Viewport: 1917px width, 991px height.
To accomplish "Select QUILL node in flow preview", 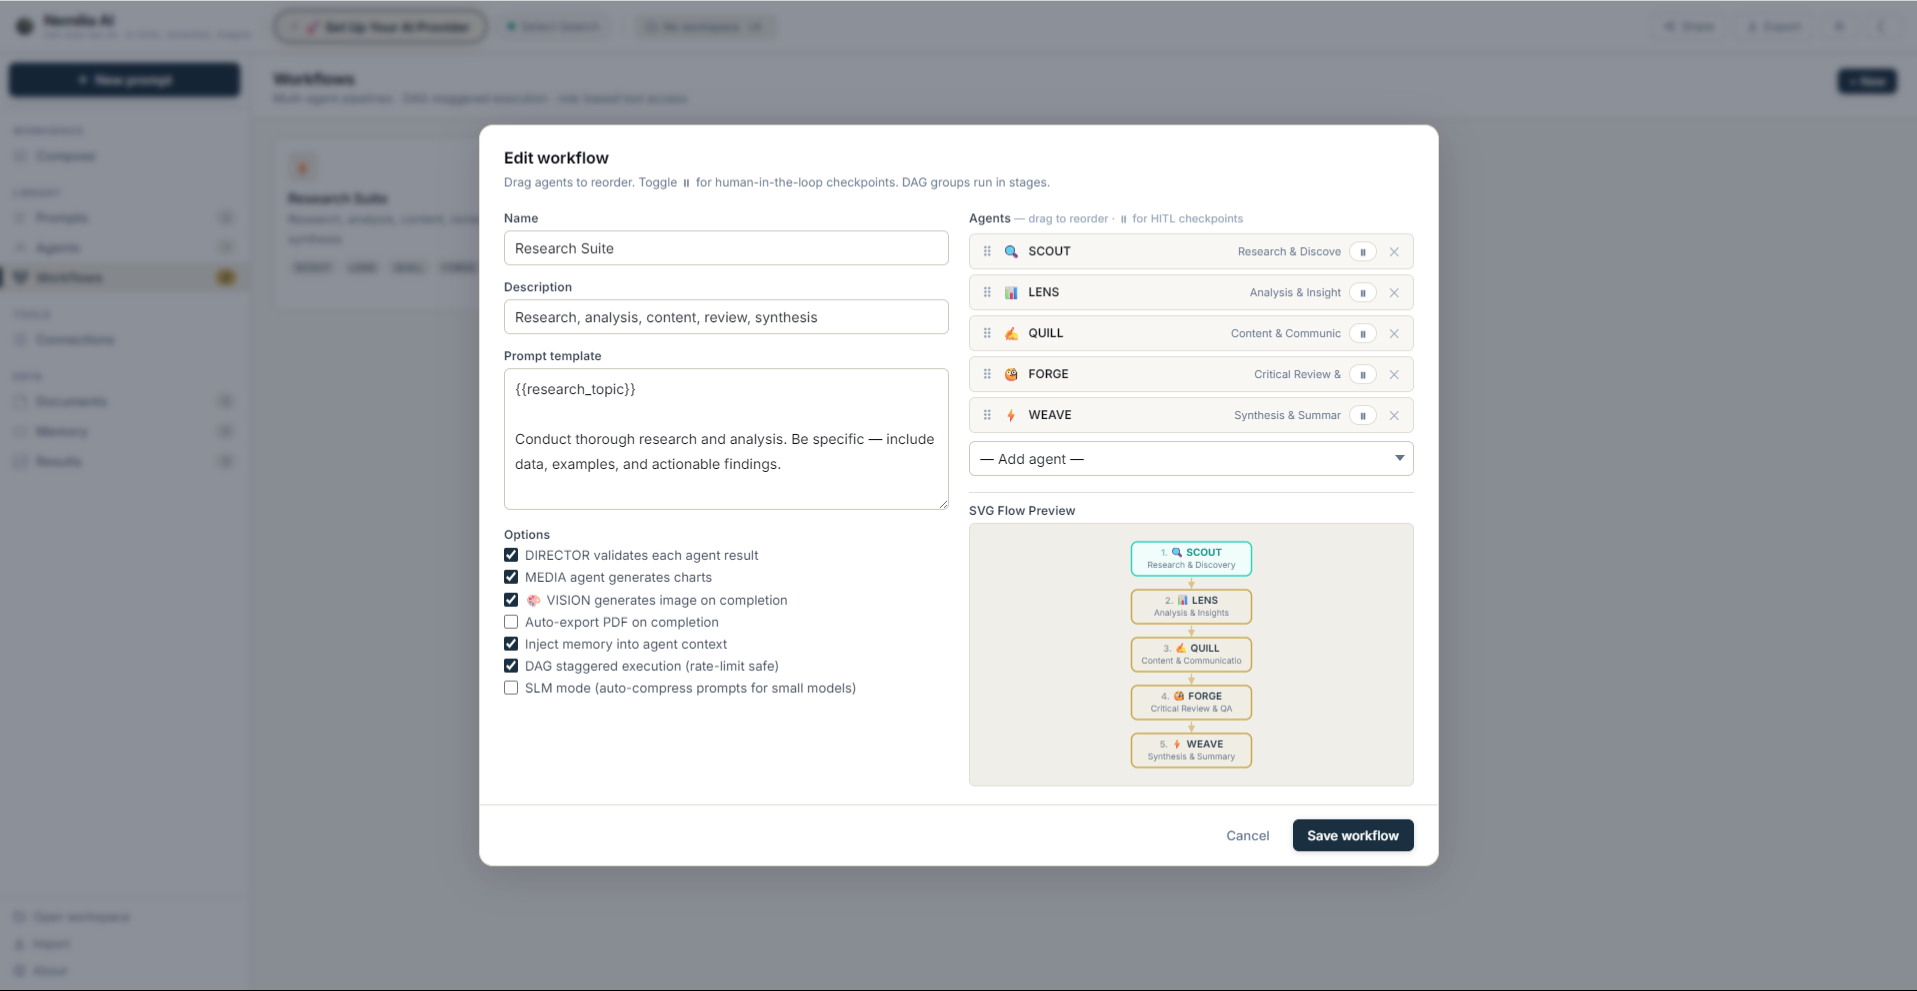I will click(x=1191, y=655).
